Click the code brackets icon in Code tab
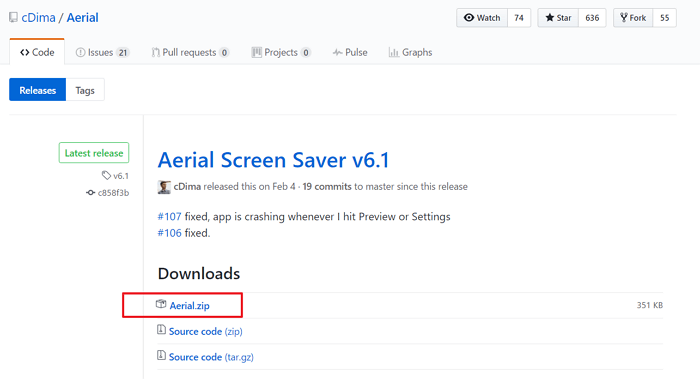Screen dimensions: 700x379 point(25,52)
